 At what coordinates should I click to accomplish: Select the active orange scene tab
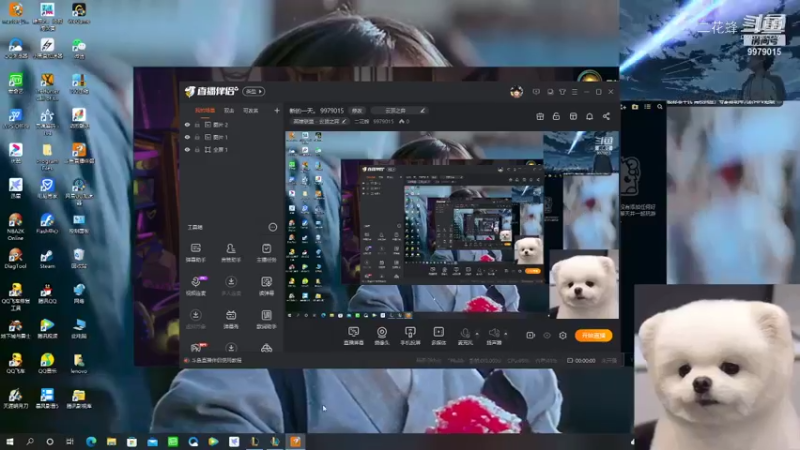pyautogui.click(x=205, y=110)
